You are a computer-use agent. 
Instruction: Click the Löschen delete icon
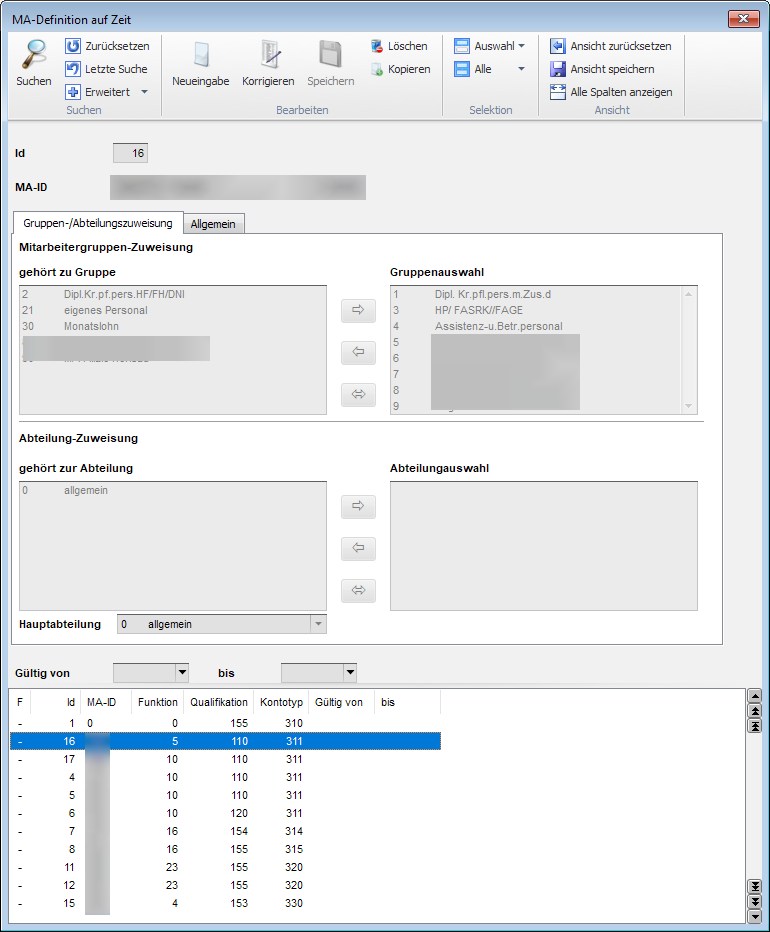tap(376, 46)
